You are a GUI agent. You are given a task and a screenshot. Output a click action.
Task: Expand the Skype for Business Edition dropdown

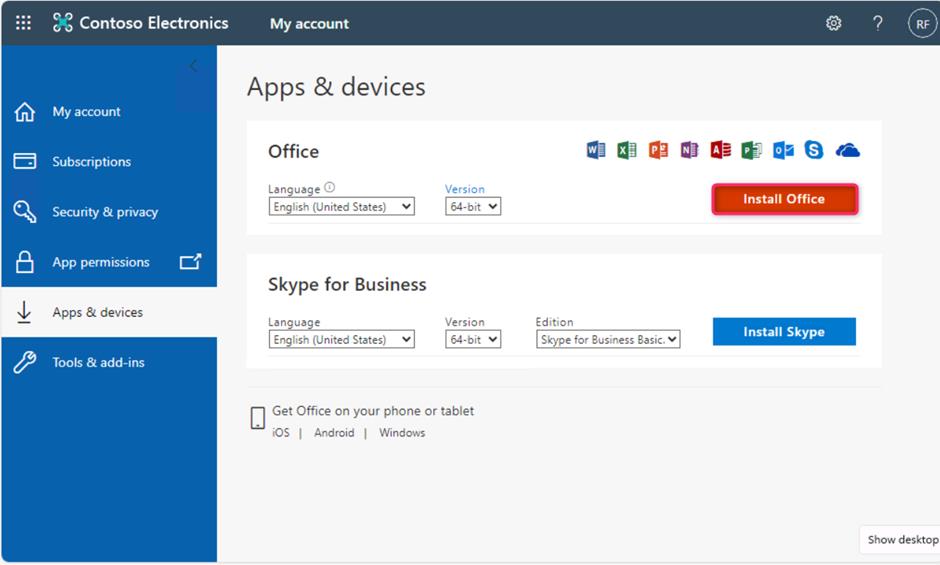coord(608,340)
